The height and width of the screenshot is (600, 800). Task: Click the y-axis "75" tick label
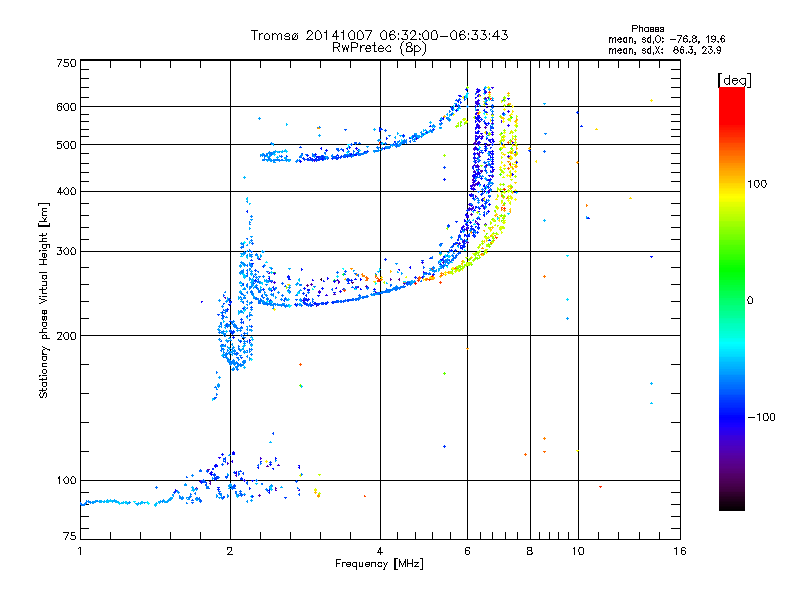coord(70,536)
